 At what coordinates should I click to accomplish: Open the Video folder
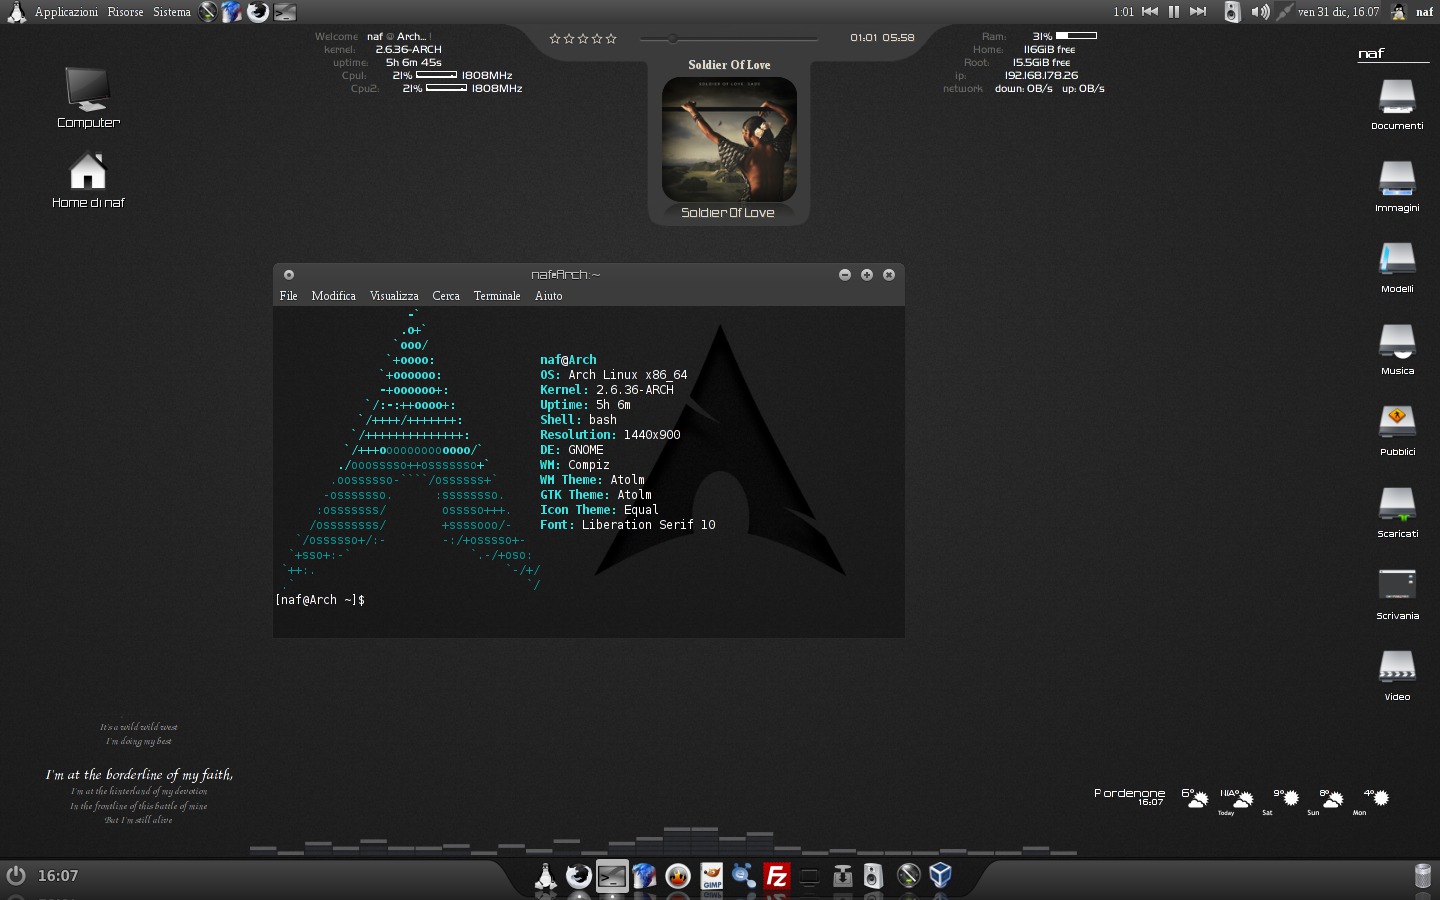click(x=1397, y=675)
